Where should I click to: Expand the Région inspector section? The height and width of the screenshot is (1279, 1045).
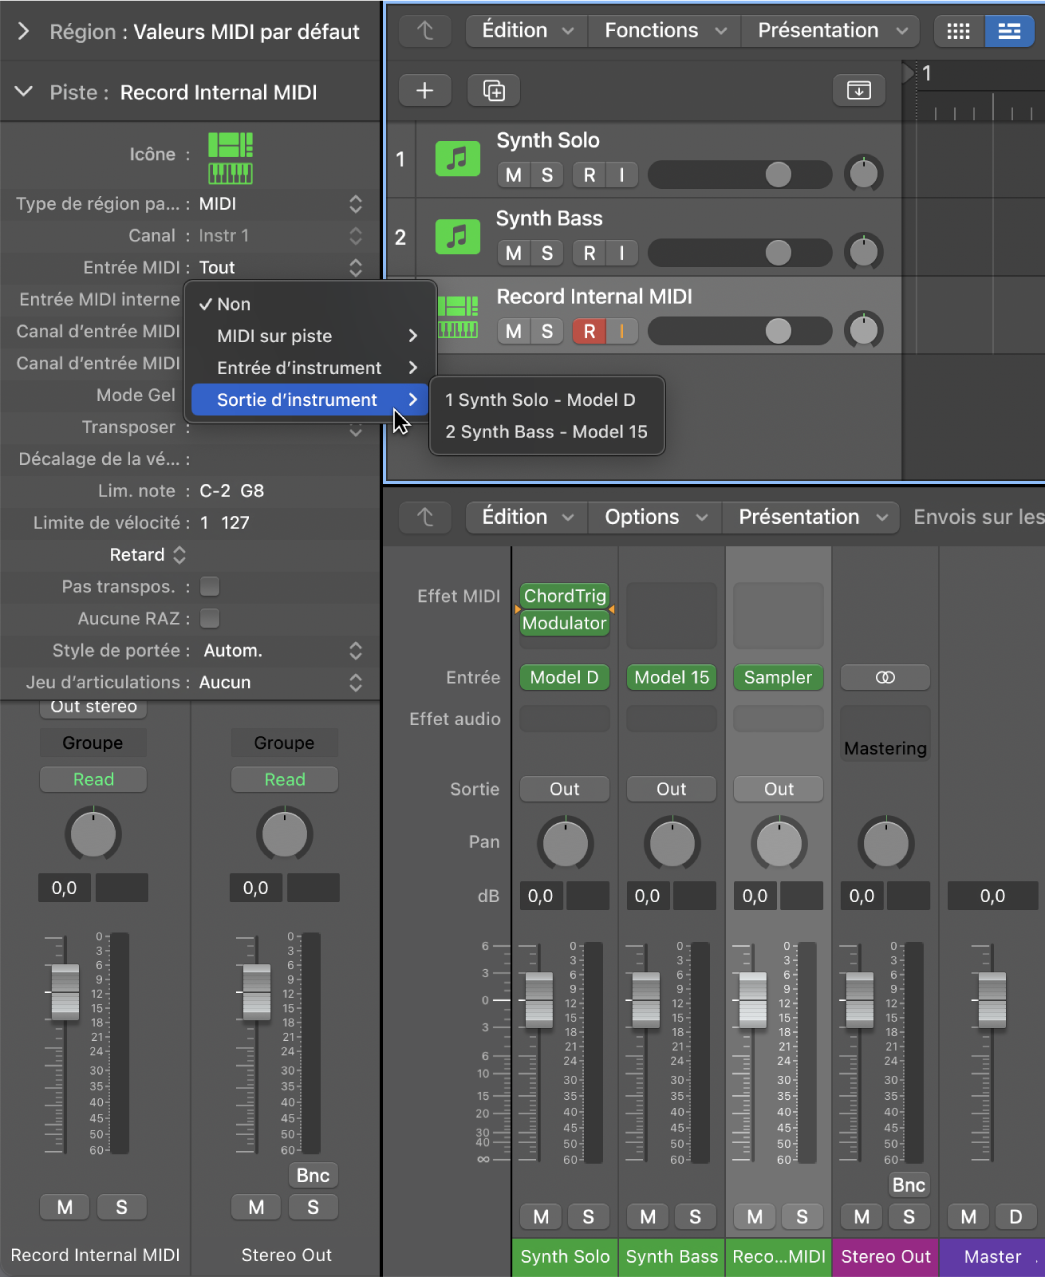(x=23, y=32)
